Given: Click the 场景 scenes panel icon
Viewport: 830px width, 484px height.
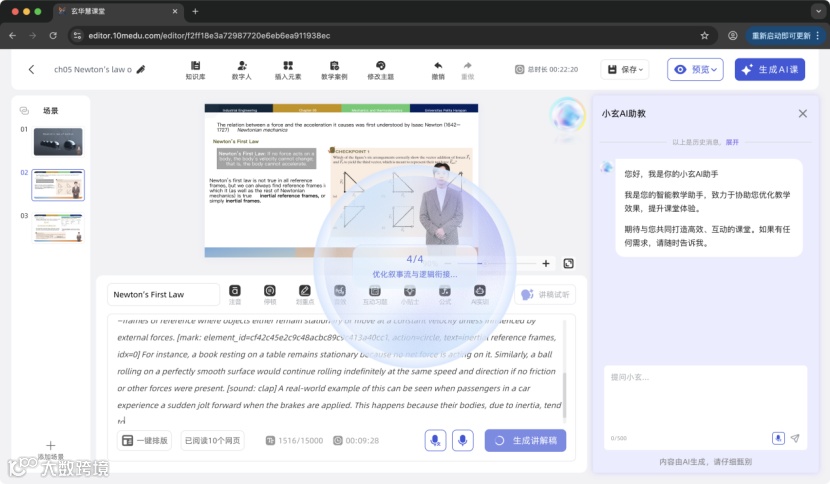Looking at the screenshot, I should point(24,111).
